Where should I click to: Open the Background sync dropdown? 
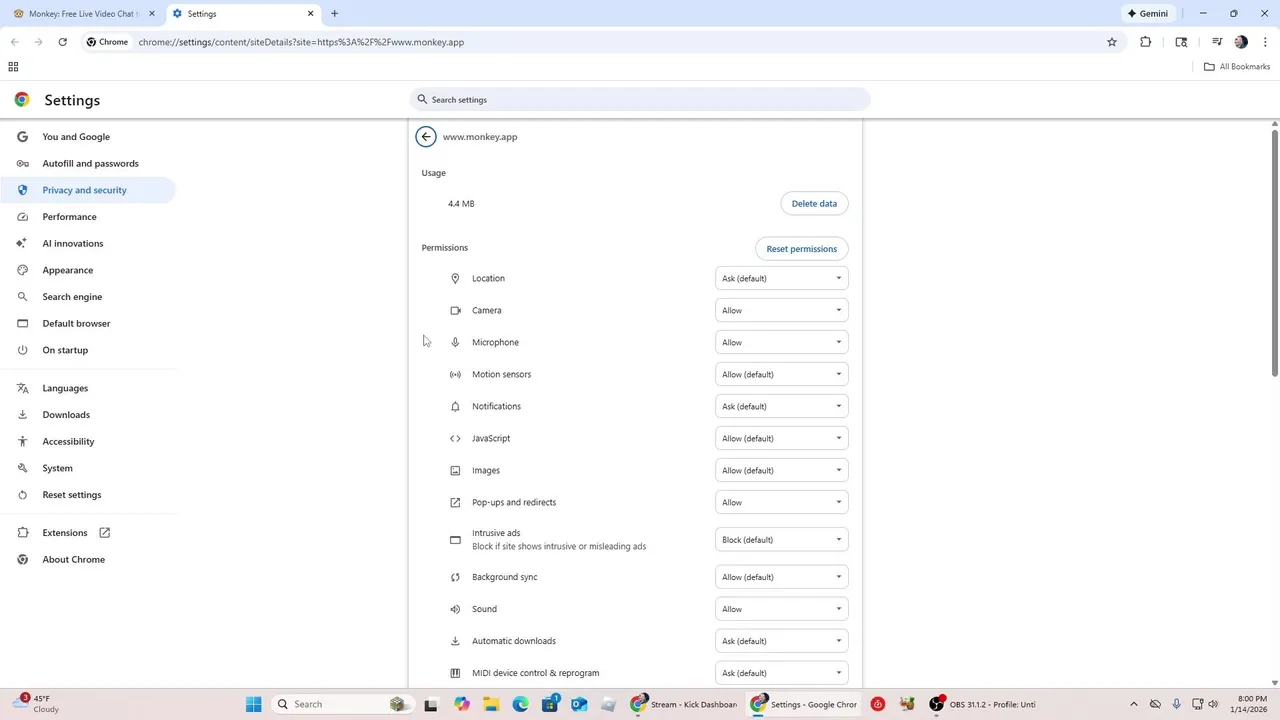coord(782,577)
